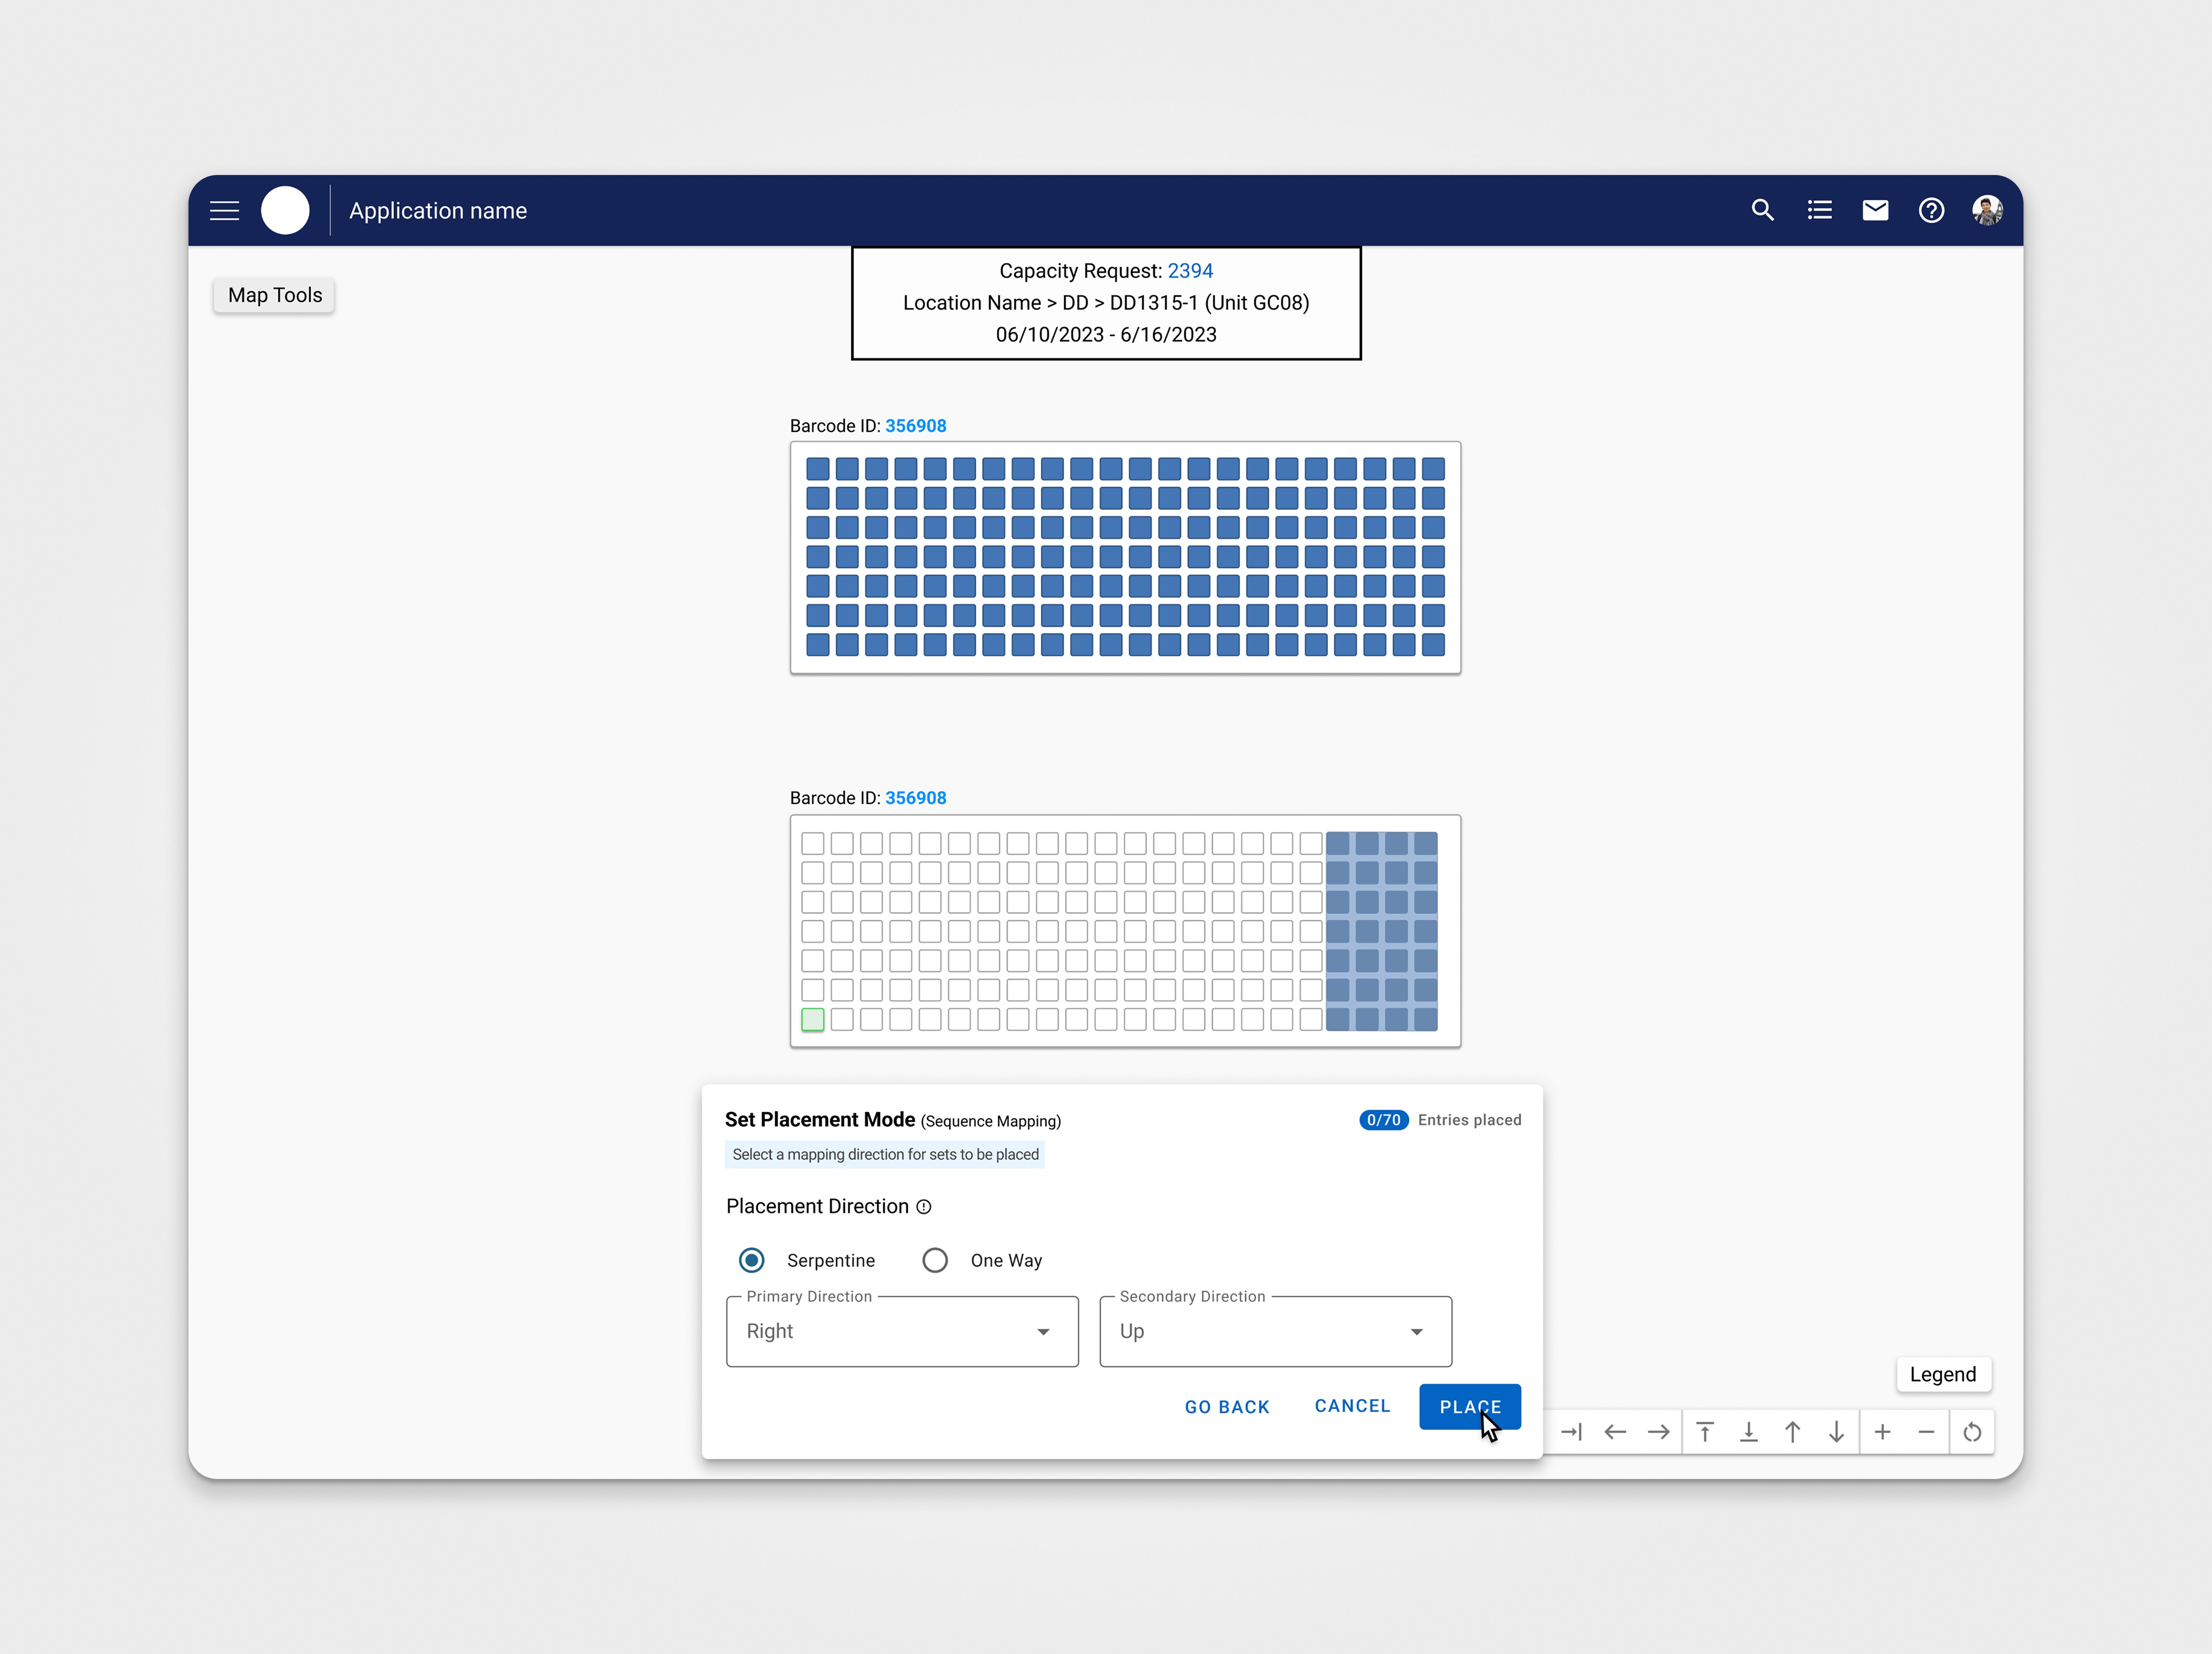Click the pan up arrow icon
The width and height of the screenshot is (2212, 1654).
tap(1793, 1432)
